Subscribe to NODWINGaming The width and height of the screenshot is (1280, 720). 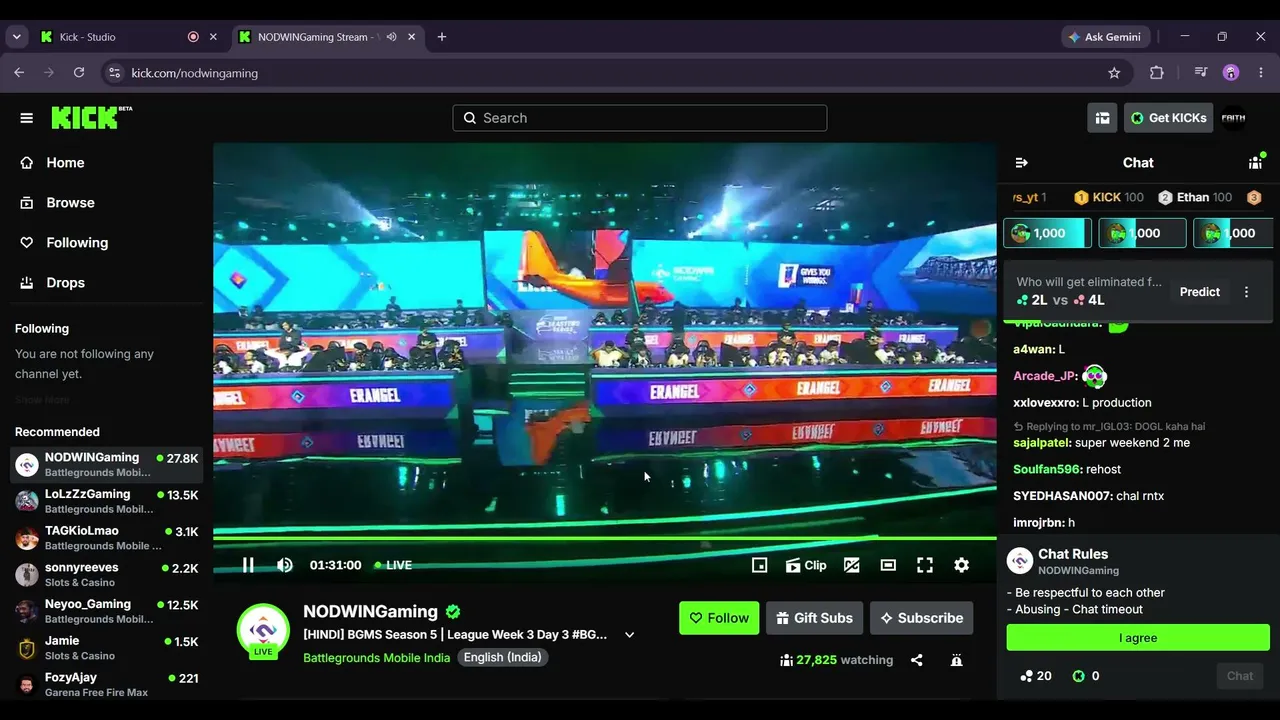click(922, 618)
